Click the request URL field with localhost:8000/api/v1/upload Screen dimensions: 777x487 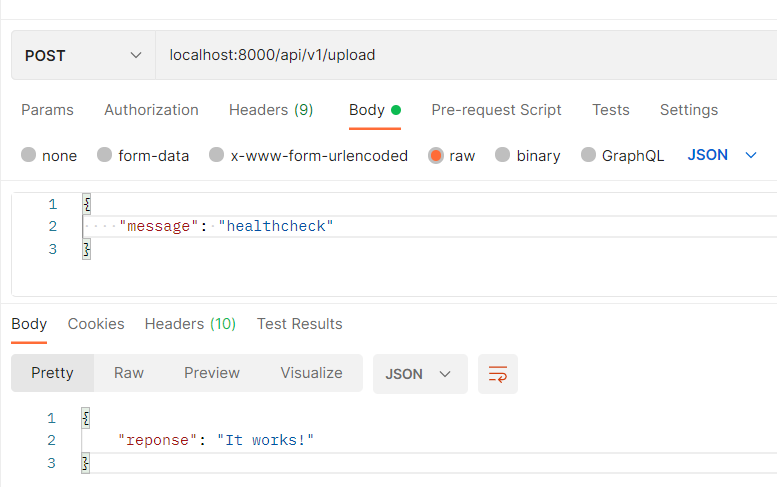tap(466, 55)
